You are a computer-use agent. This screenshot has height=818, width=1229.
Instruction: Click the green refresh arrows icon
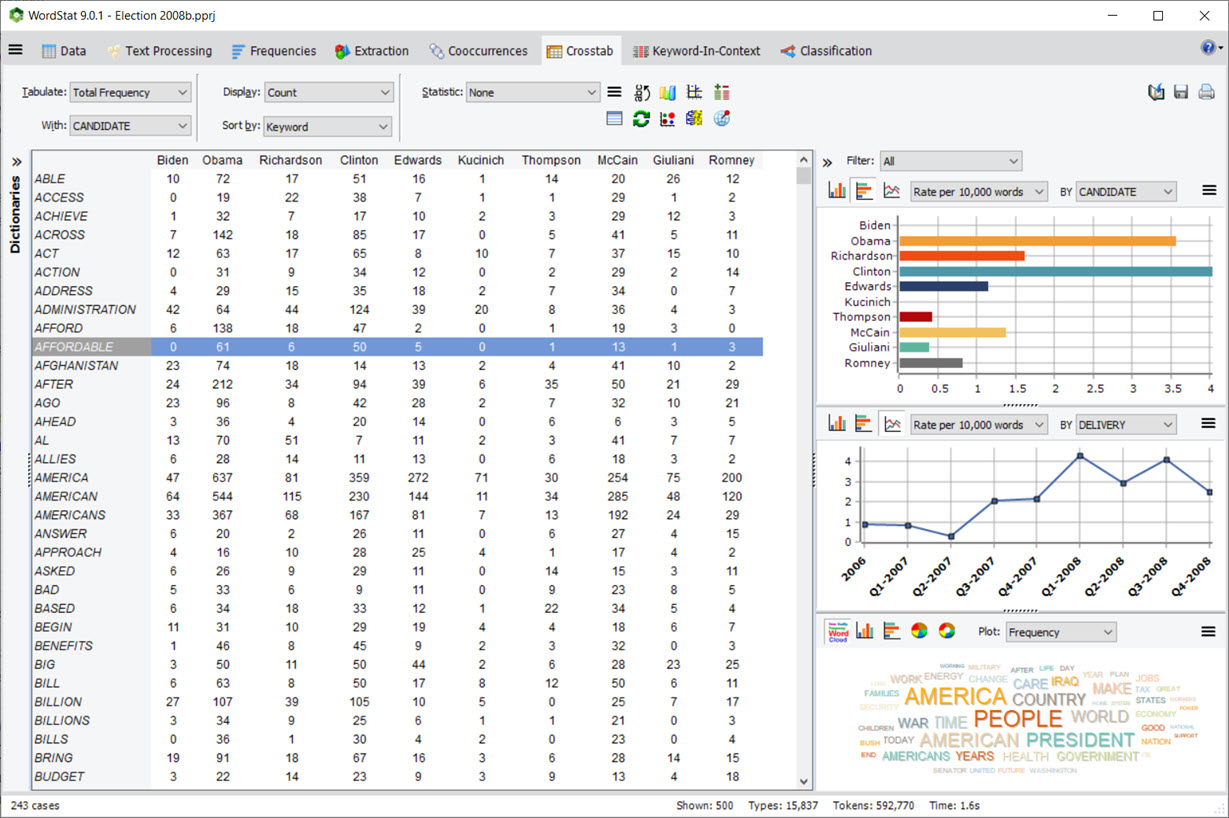641,119
